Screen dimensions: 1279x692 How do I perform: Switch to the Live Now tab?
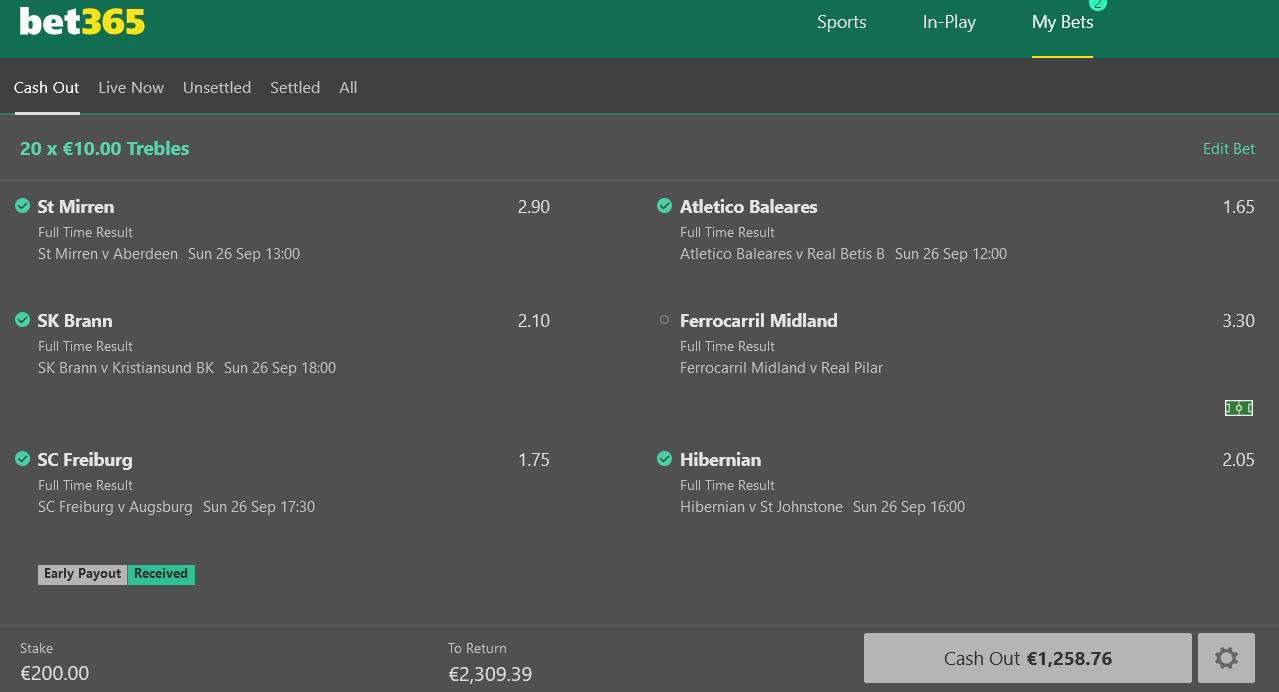(x=131, y=88)
